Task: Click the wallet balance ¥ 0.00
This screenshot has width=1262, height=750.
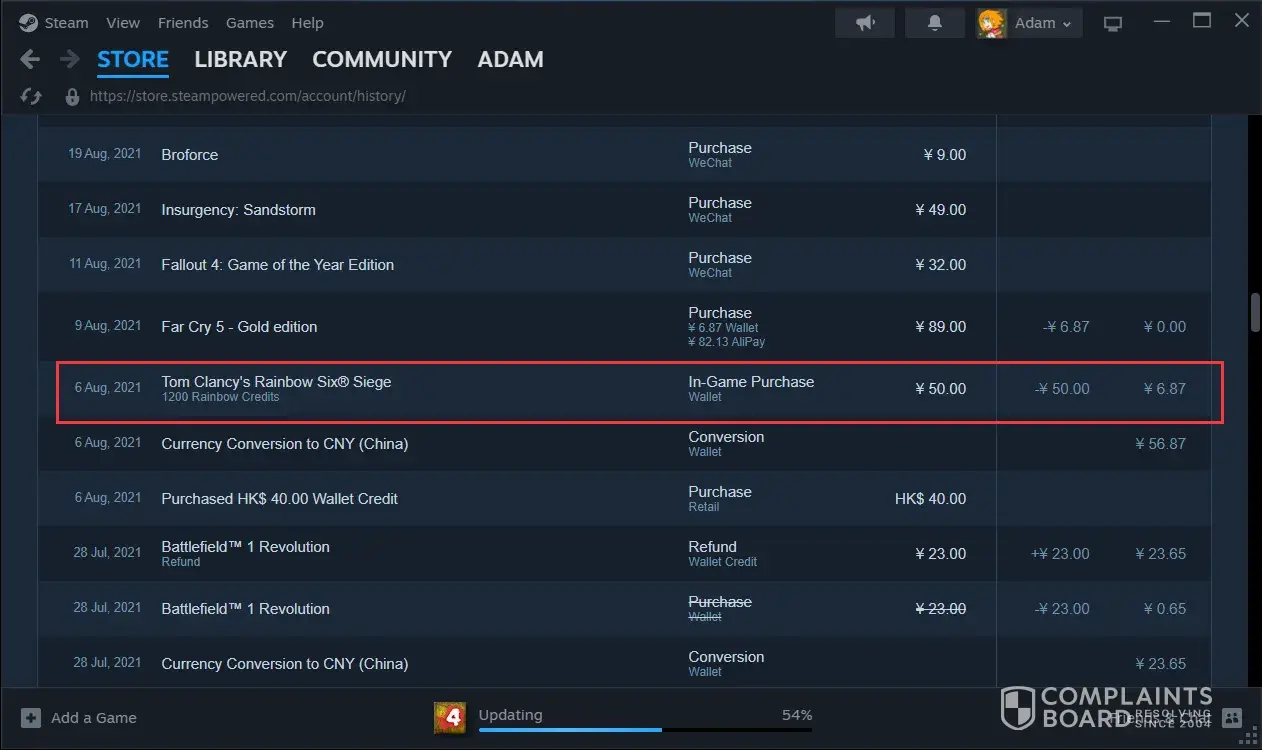Action: click(x=1165, y=327)
